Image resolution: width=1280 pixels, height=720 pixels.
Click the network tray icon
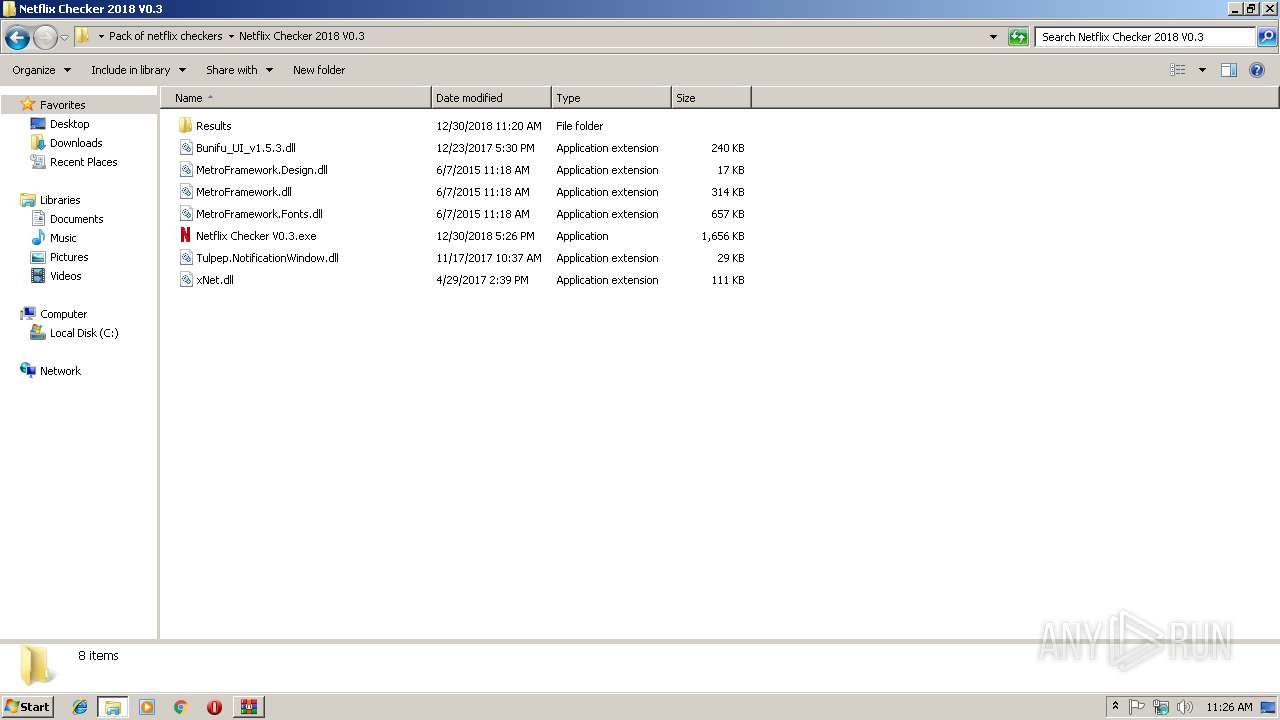[1161, 707]
